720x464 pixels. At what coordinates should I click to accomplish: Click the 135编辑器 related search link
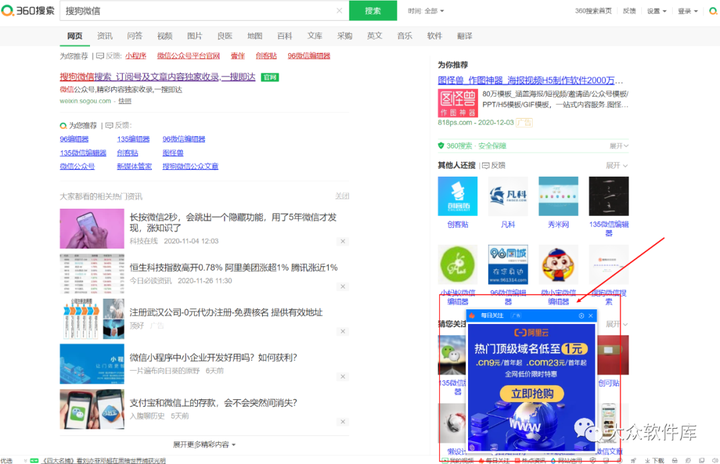click(x=133, y=139)
